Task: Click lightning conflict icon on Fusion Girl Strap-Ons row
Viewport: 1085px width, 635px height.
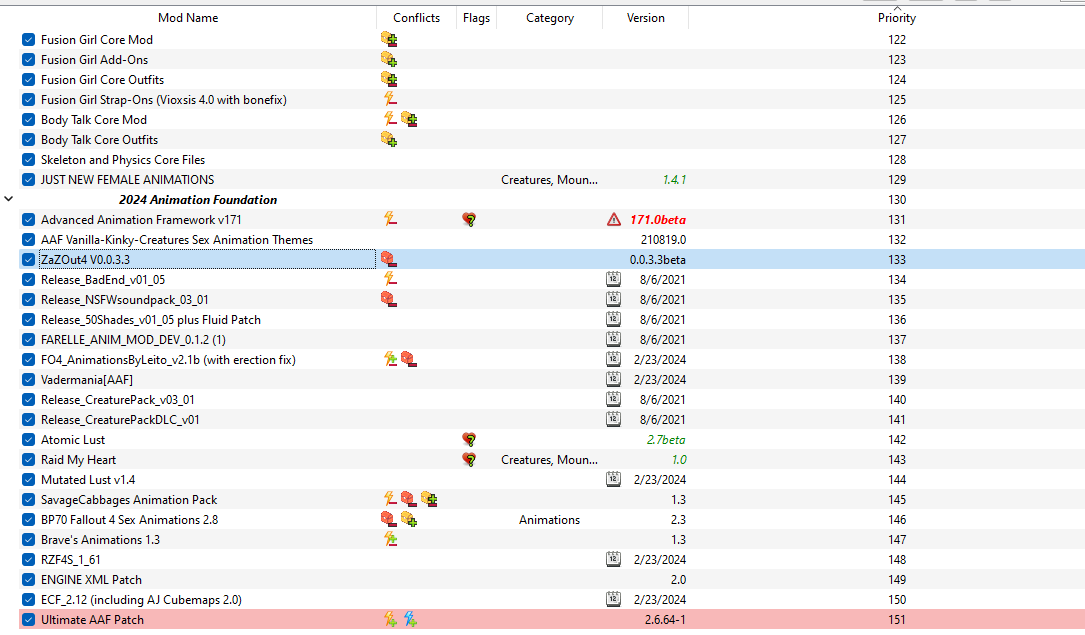Action: [x=390, y=99]
